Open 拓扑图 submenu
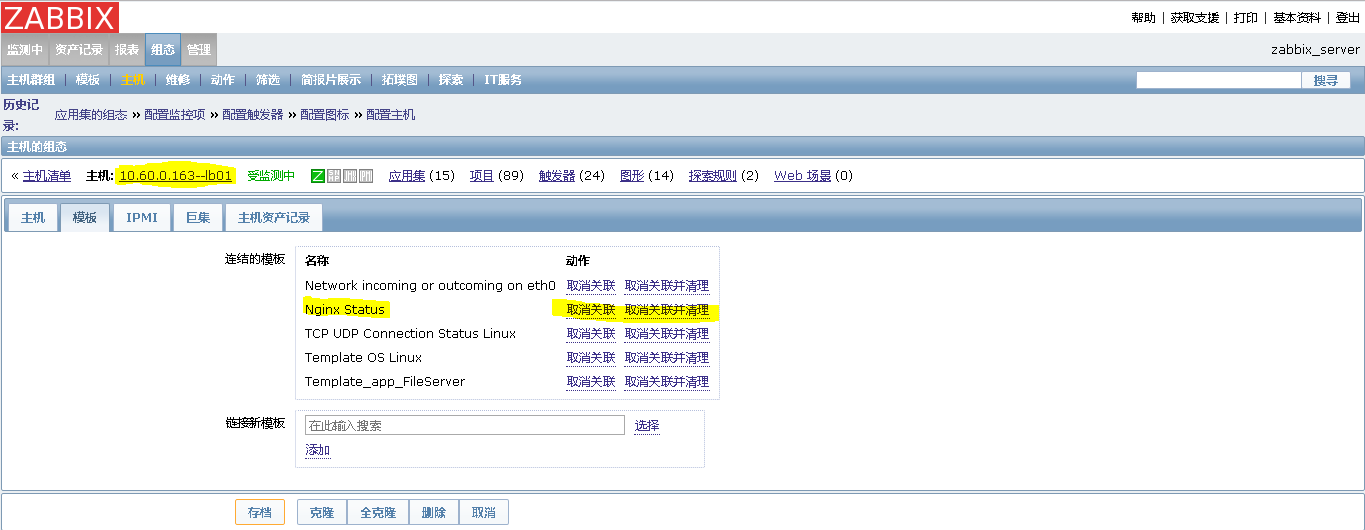The height and width of the screenshot is (530, 1365). pyautogui.click(x=400, y=80)
